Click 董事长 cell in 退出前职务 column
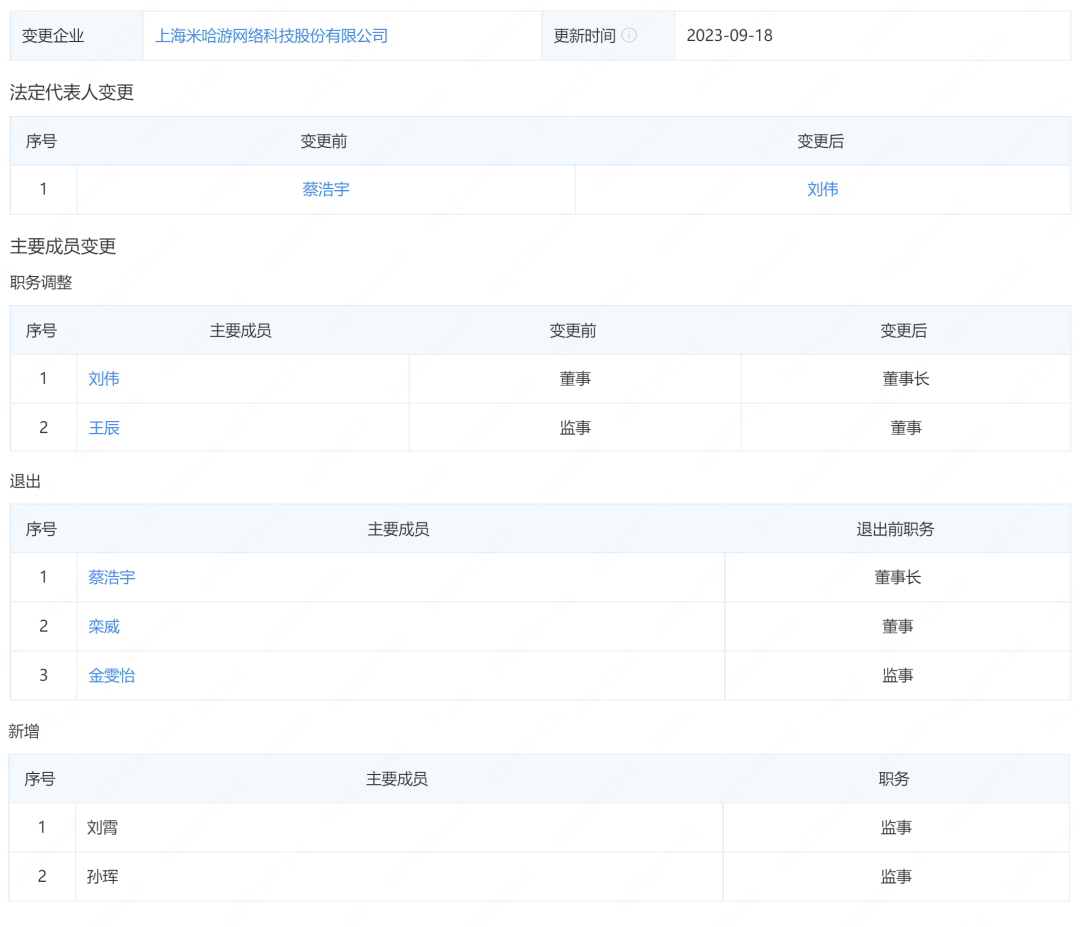Image resolution: width=1080 pixels, height=927 pixels. tap(897, 577)
